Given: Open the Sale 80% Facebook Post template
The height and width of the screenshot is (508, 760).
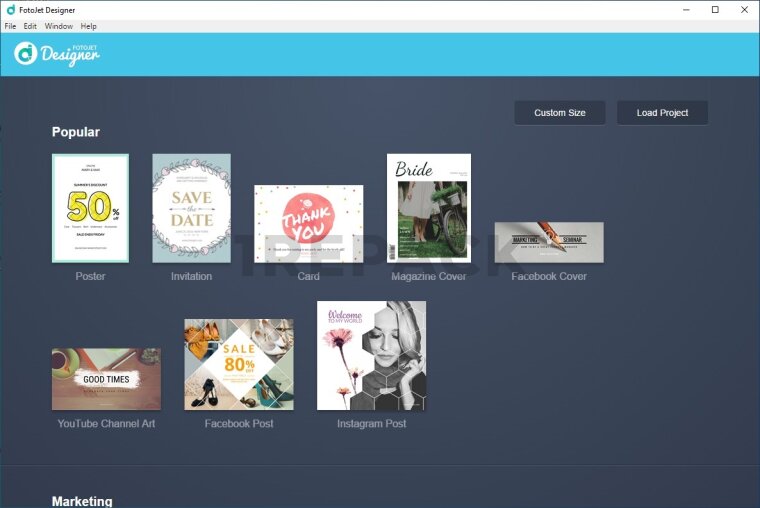Looking at the screenshot, I should point(239,364).
